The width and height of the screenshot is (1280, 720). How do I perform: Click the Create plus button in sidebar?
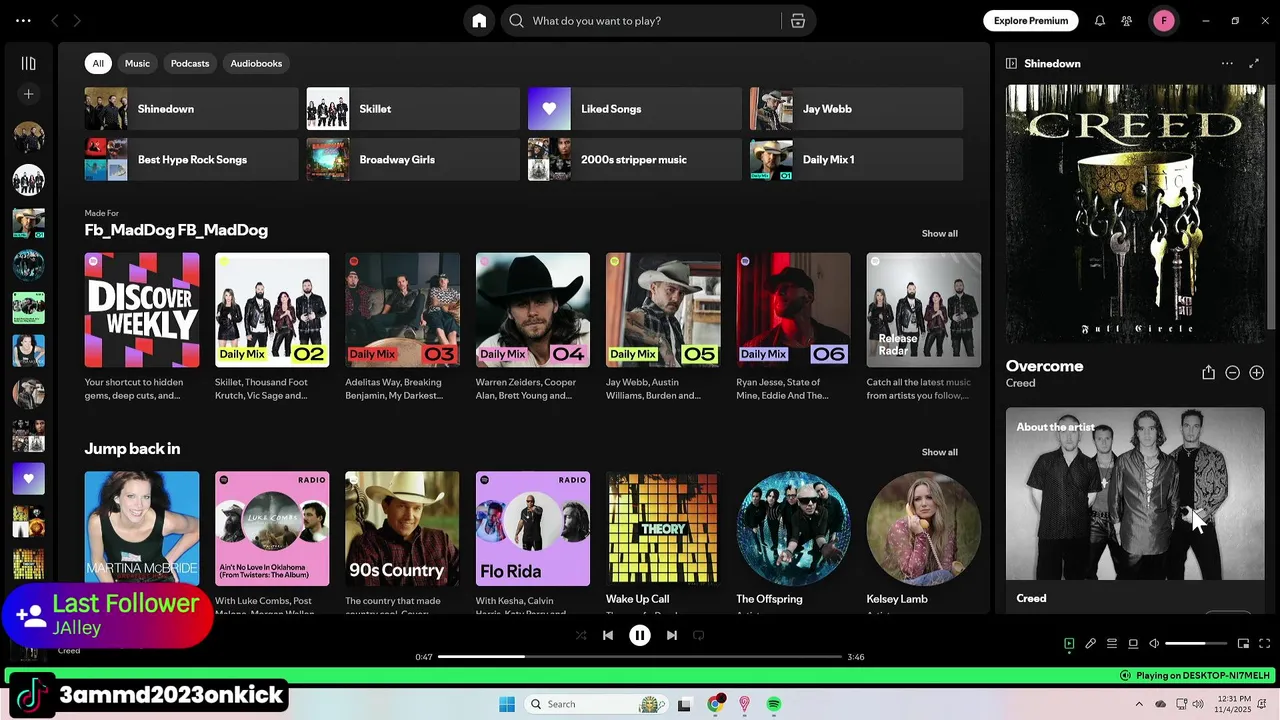tap(28, 94)
